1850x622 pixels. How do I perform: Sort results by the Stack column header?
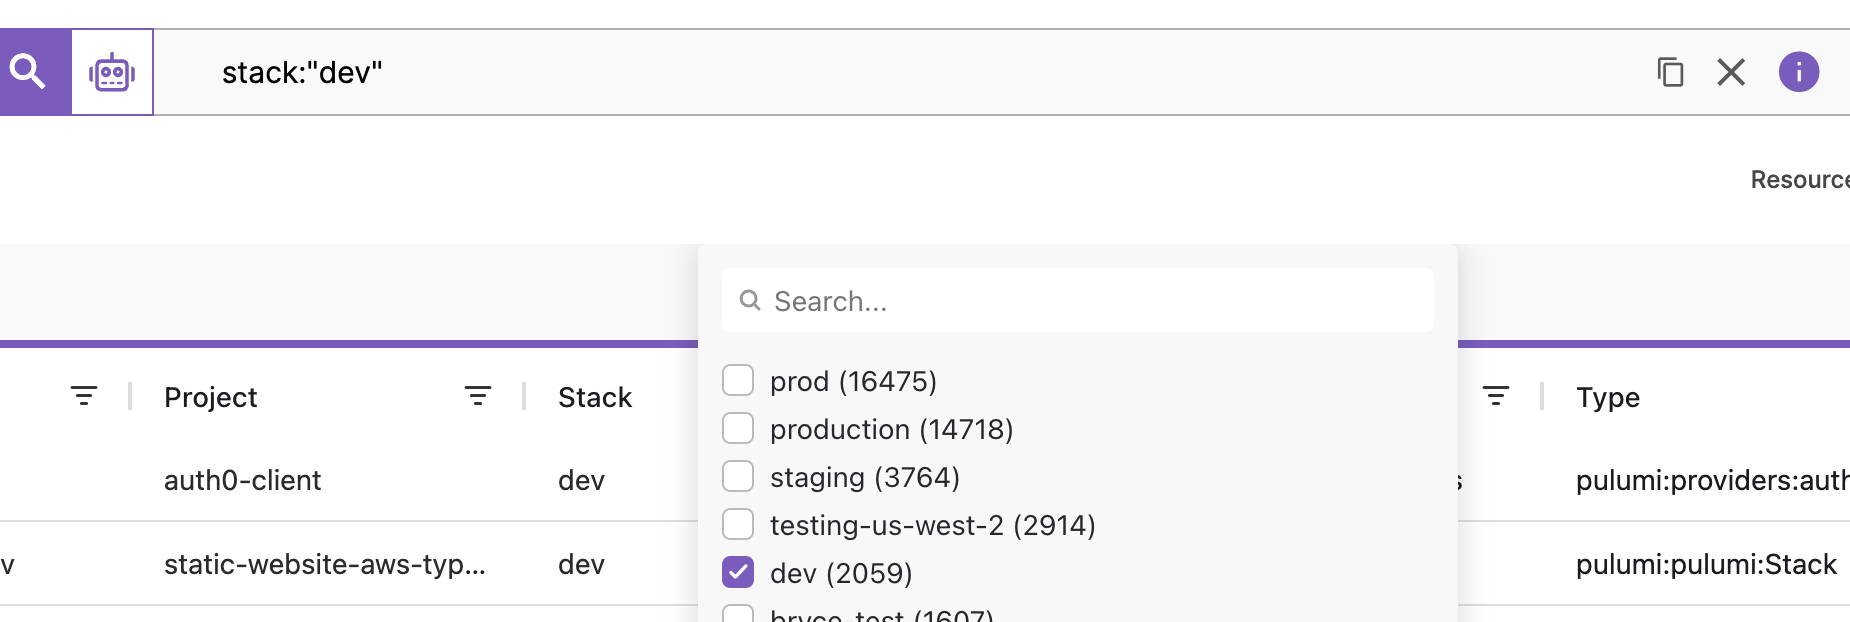coord(594,397)
